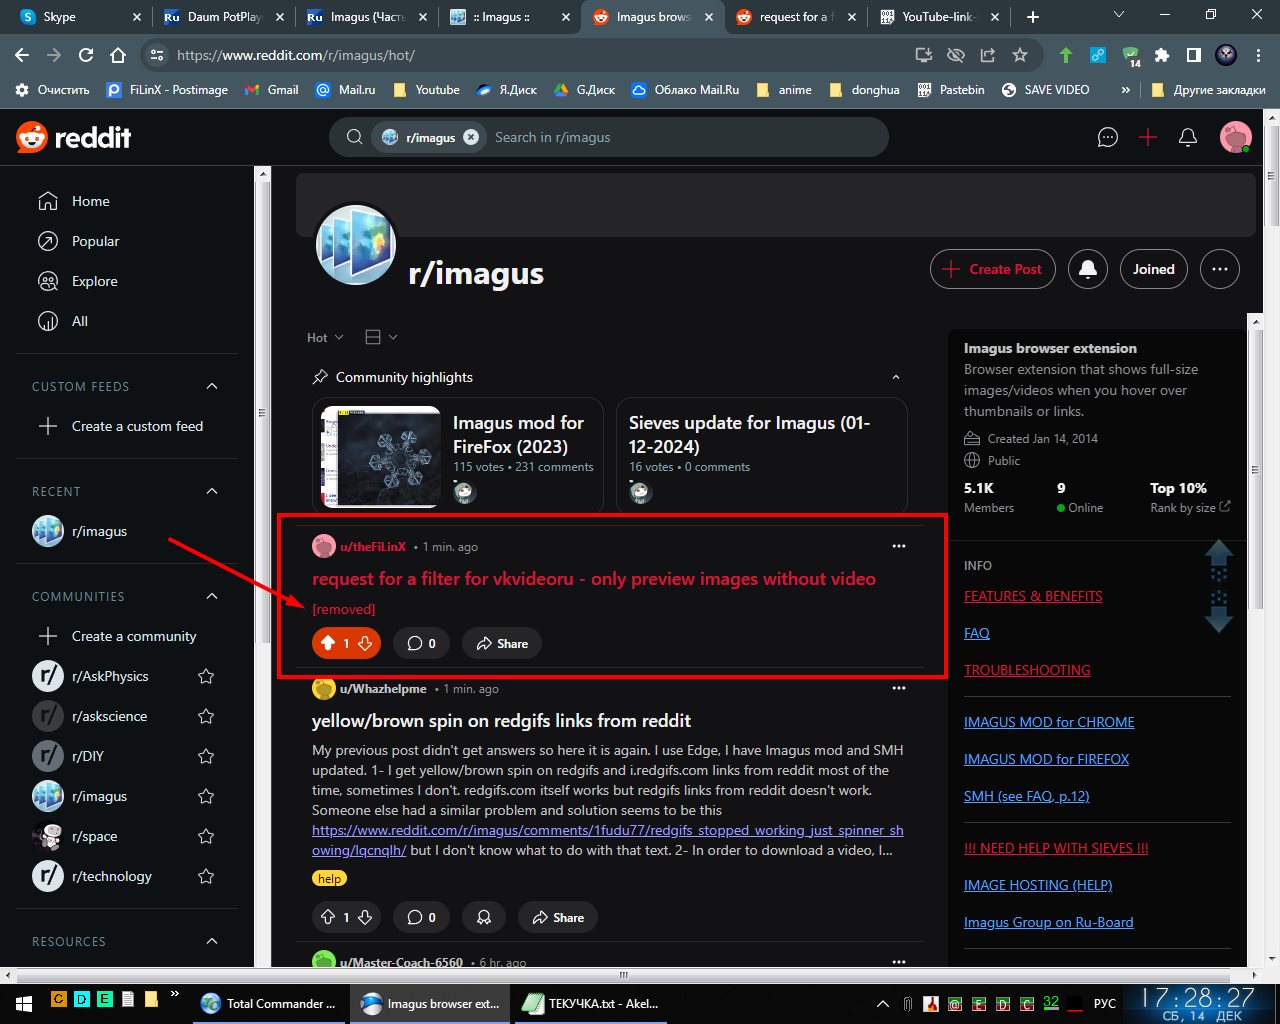Clear the r/imagus search scope chip
This screenshot has height=1024, width=1280.
click(471, 137)
